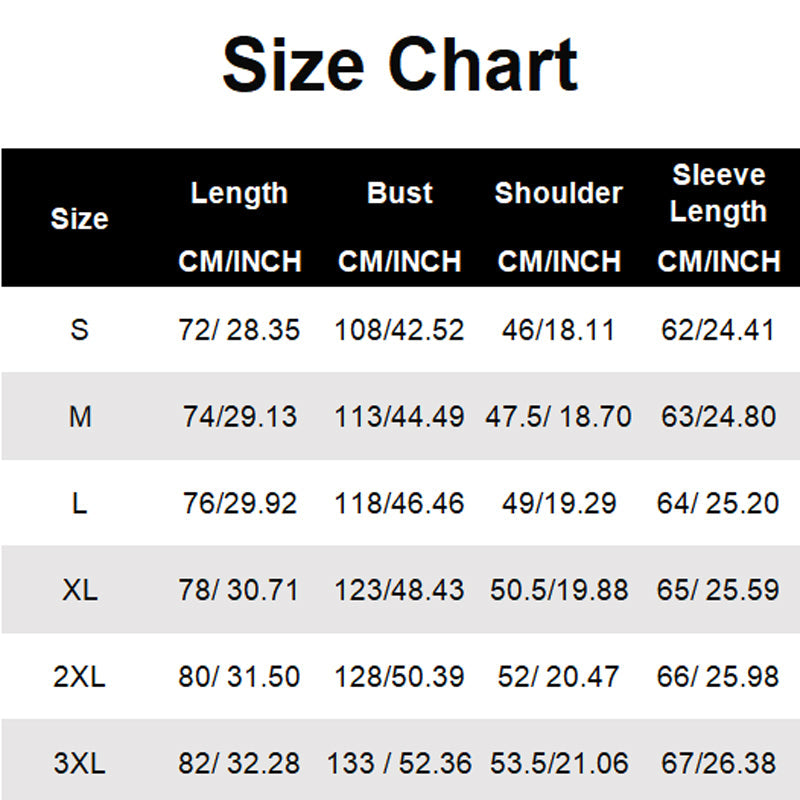The width and height of the screenshot is (800, 800).
Task: Select the L size row label
Action: [x=79, y=503]
